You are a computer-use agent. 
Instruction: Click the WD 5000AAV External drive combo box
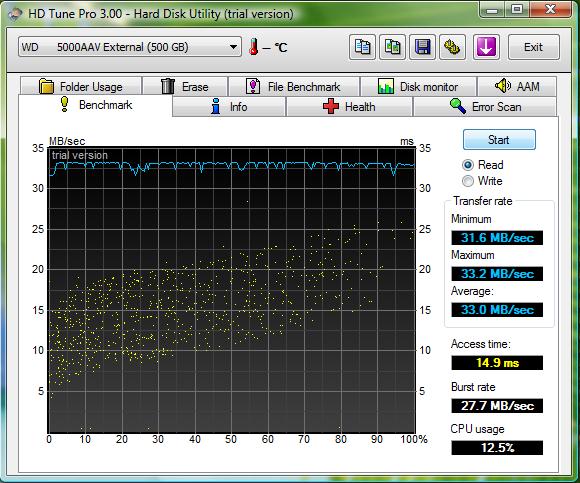point(130,47)
